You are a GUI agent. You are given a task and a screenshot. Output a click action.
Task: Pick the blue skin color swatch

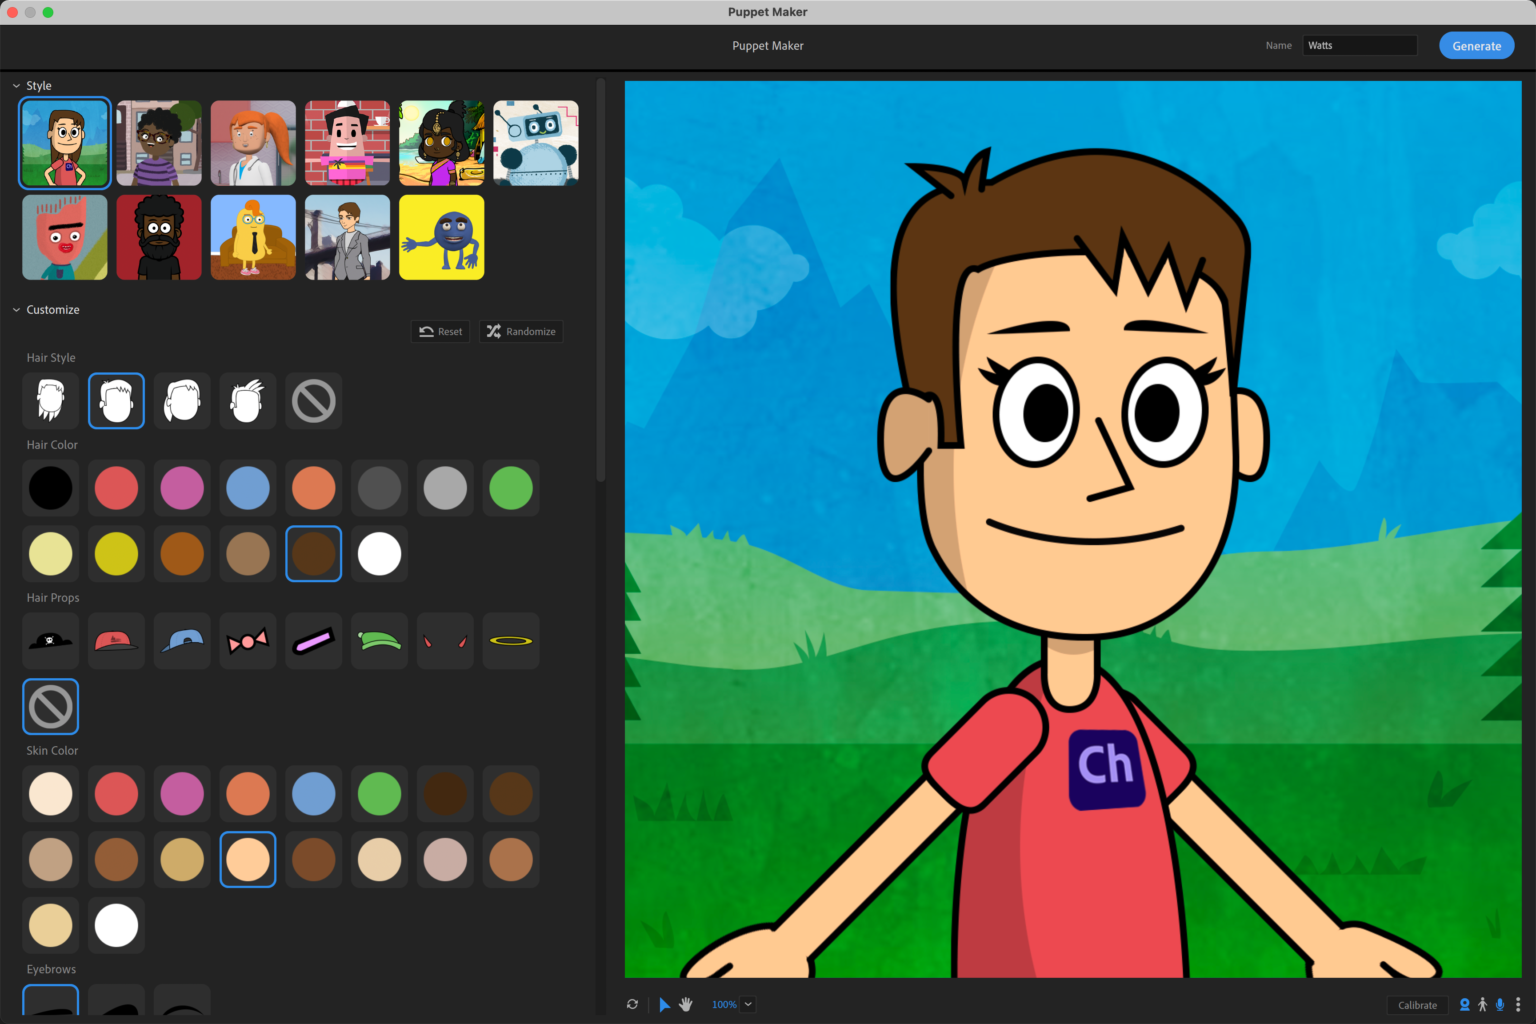tap(314, 794)
